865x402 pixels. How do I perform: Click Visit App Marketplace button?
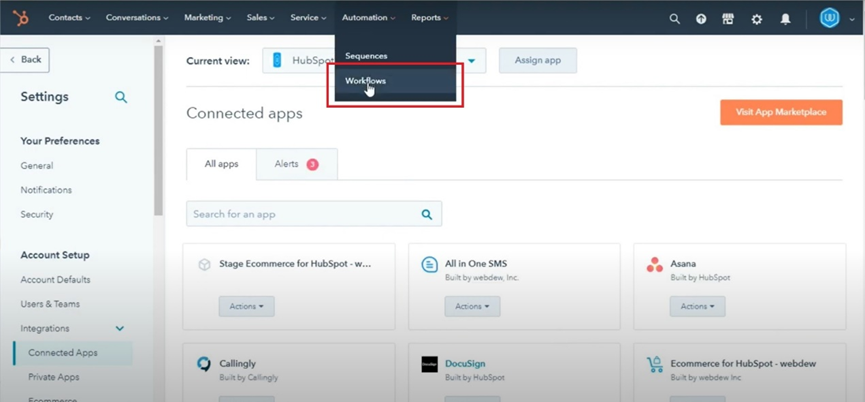click(781, 112)
